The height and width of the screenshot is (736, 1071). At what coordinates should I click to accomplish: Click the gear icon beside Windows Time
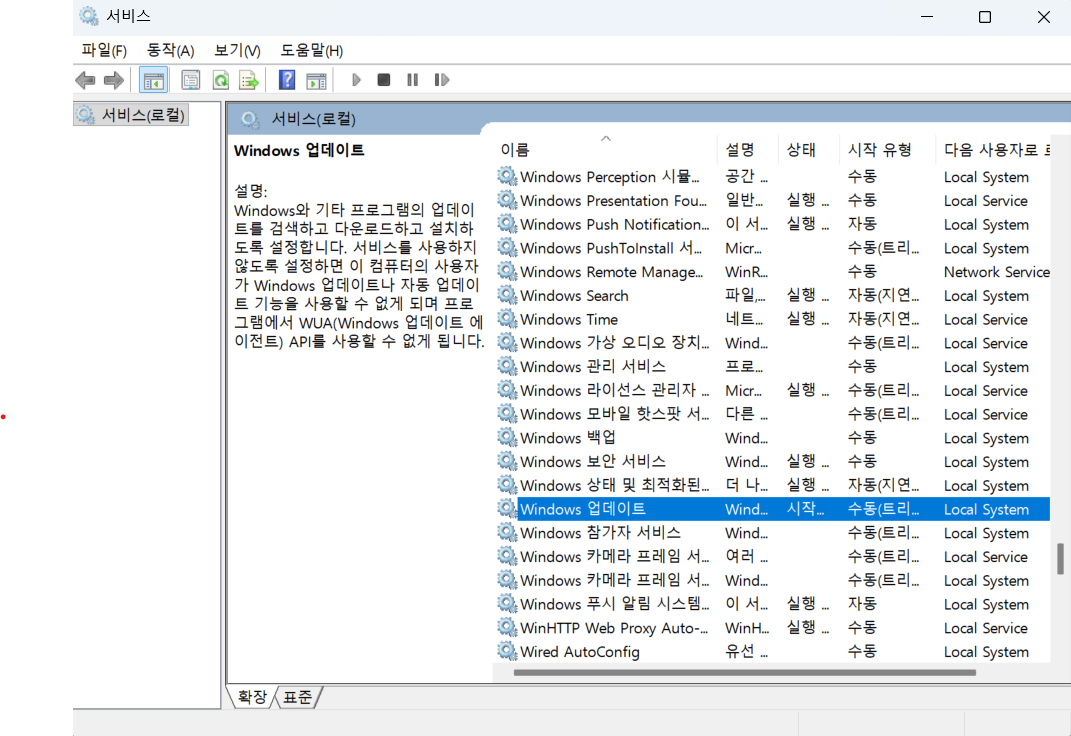pos(506,319)
